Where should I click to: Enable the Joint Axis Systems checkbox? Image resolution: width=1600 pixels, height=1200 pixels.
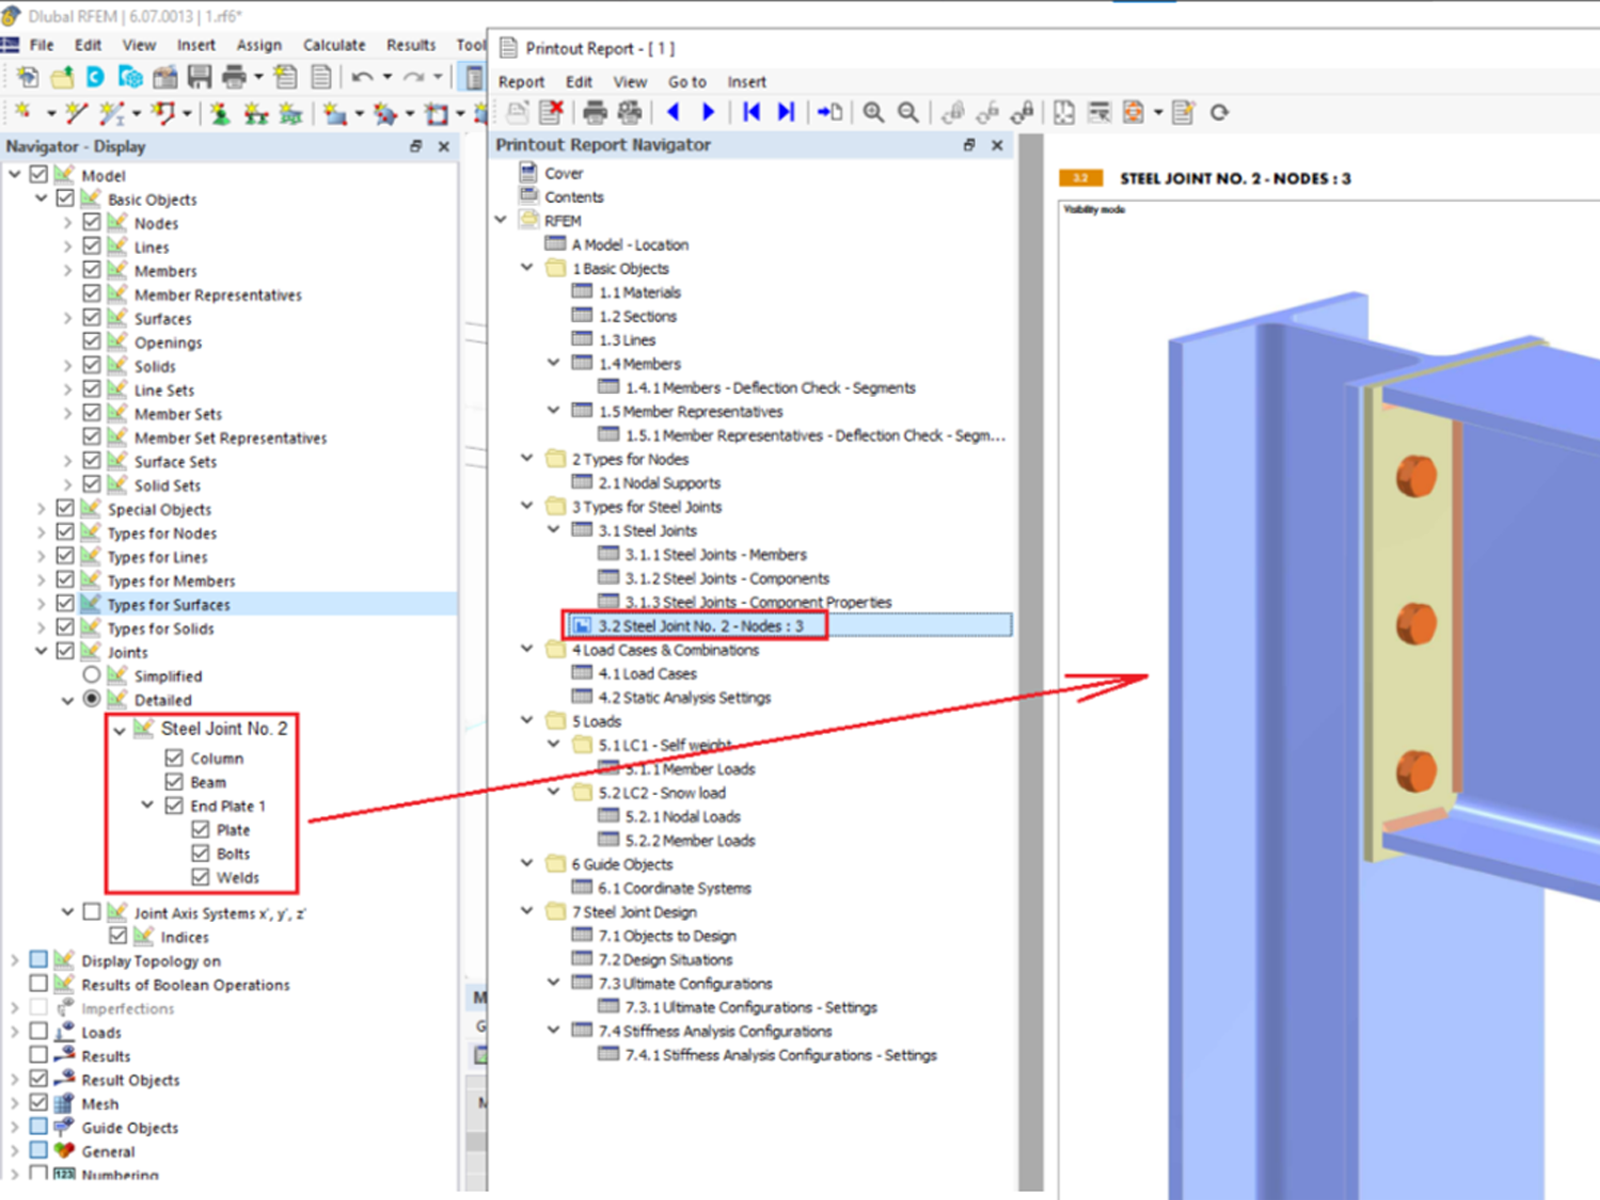[x=92, y=912]
